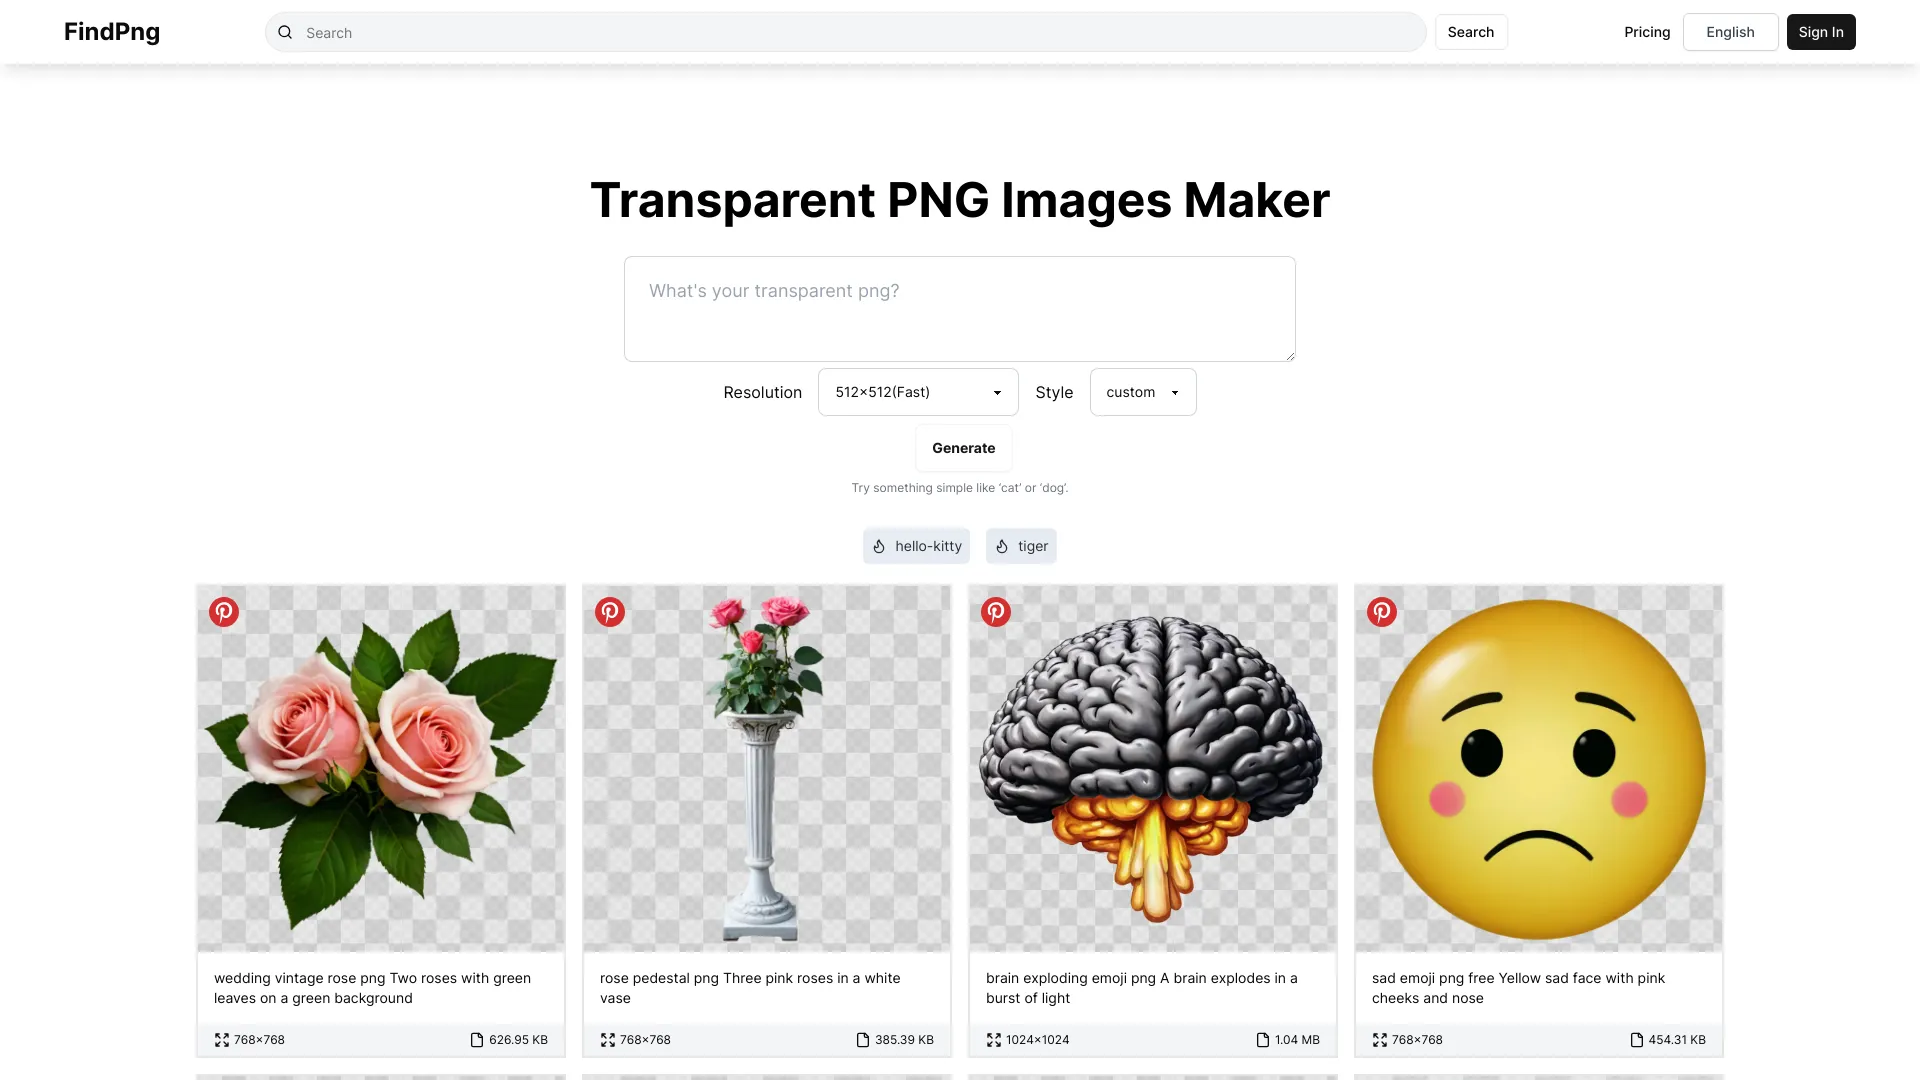
Task: Click the flame icon on the hello-kitty suggestion
Action: pos(879,546)
